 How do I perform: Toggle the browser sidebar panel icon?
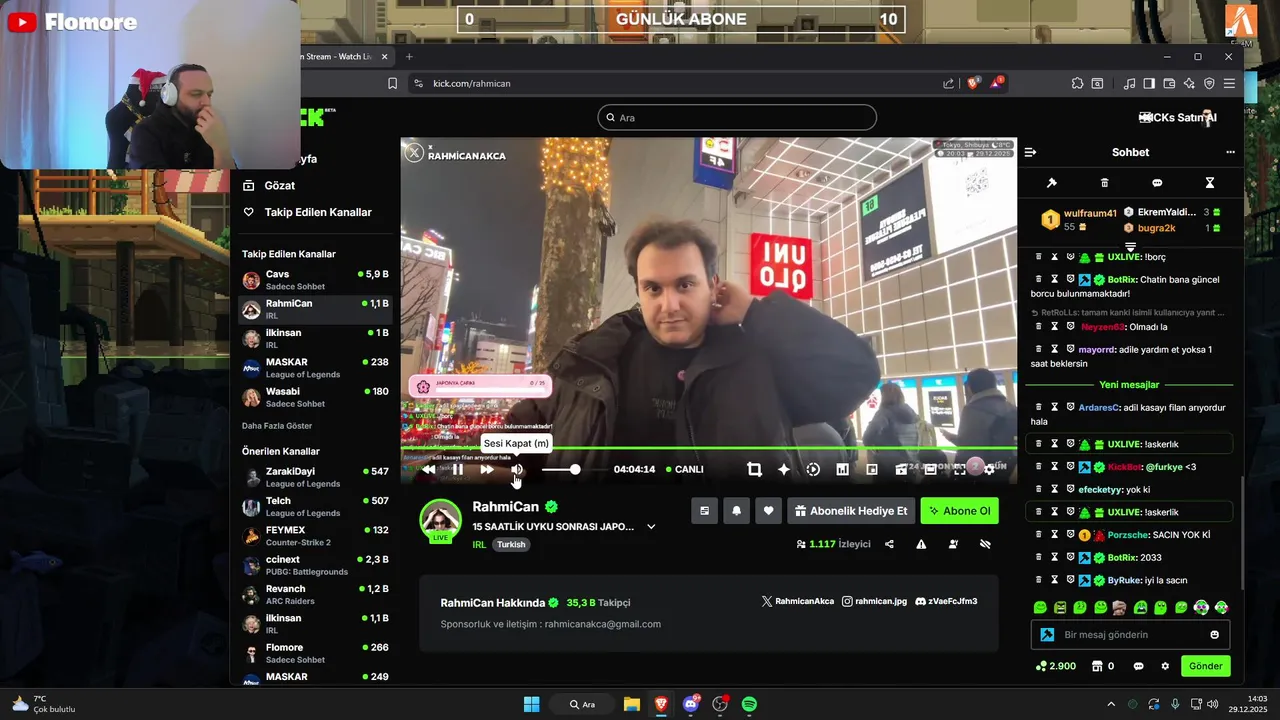coord(1149,83)
